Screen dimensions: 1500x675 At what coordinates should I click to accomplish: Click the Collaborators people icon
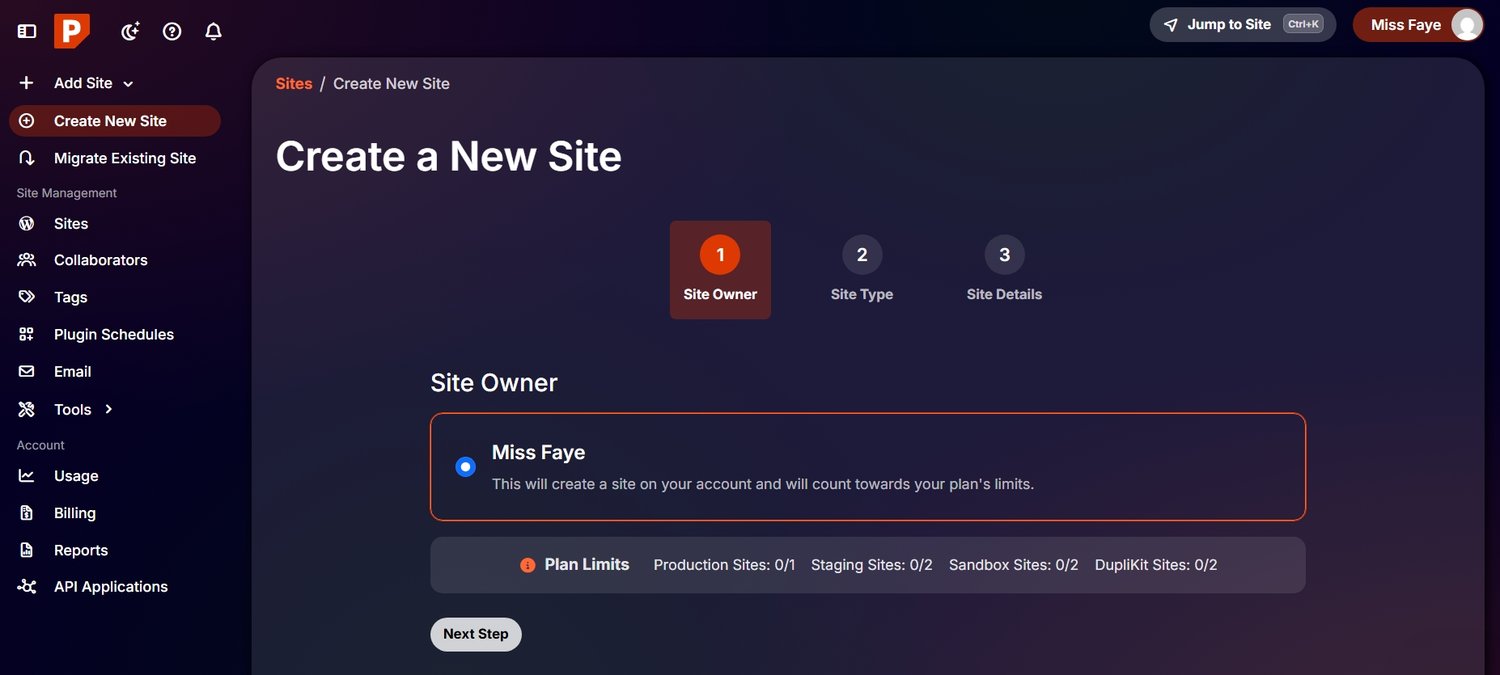pyautogui.click(x=27, y=260)
